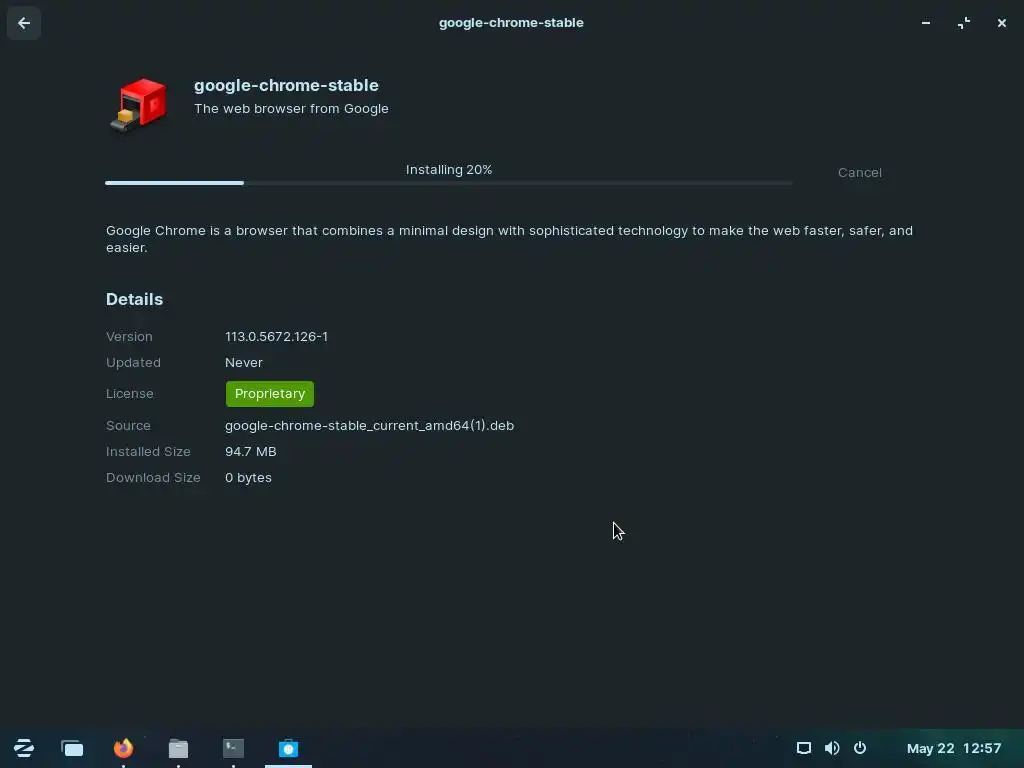Image resolution: width=1024 pixels, height=768 pixels.
Task: Open the Terminal from taskbar
Action: tap(233, 748)
